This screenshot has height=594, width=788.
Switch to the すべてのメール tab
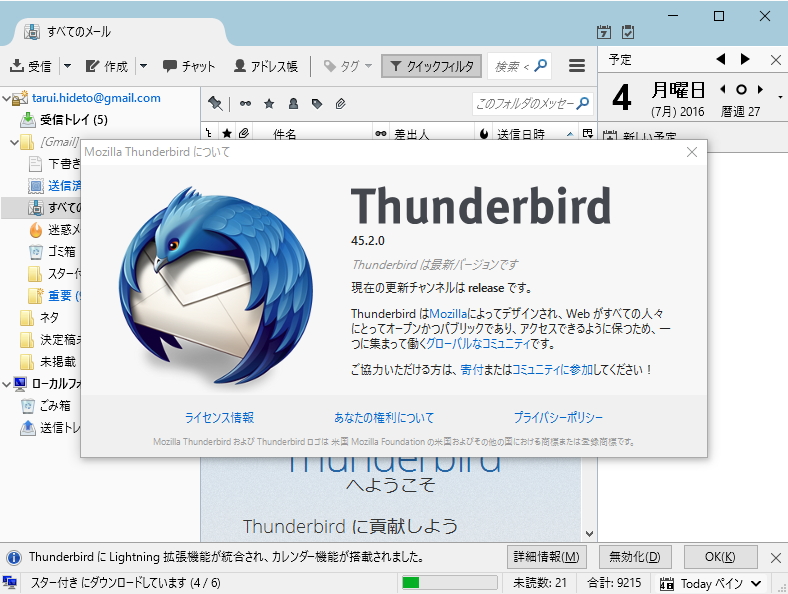121,32
